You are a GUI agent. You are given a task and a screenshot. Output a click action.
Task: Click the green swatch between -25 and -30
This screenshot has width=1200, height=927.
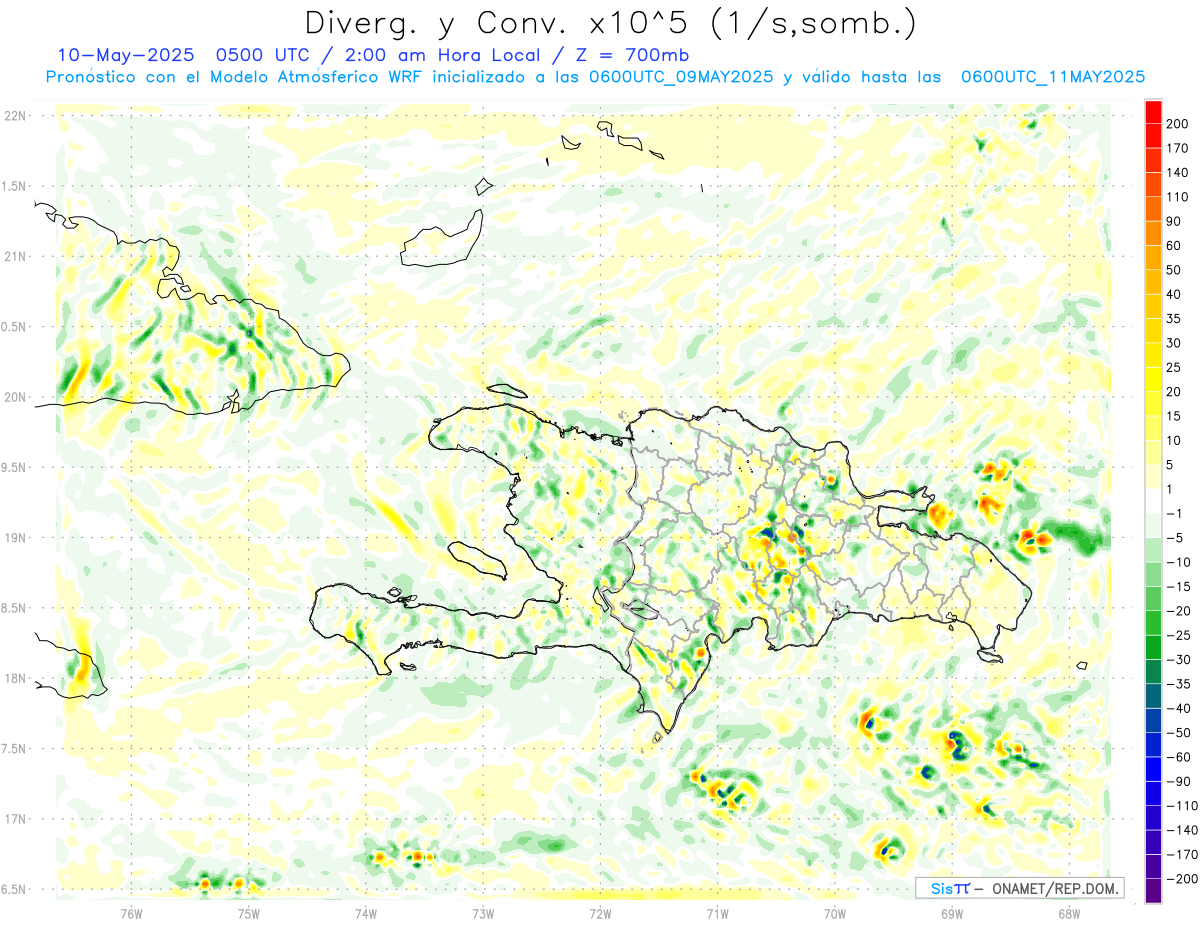coord(1153,647)
